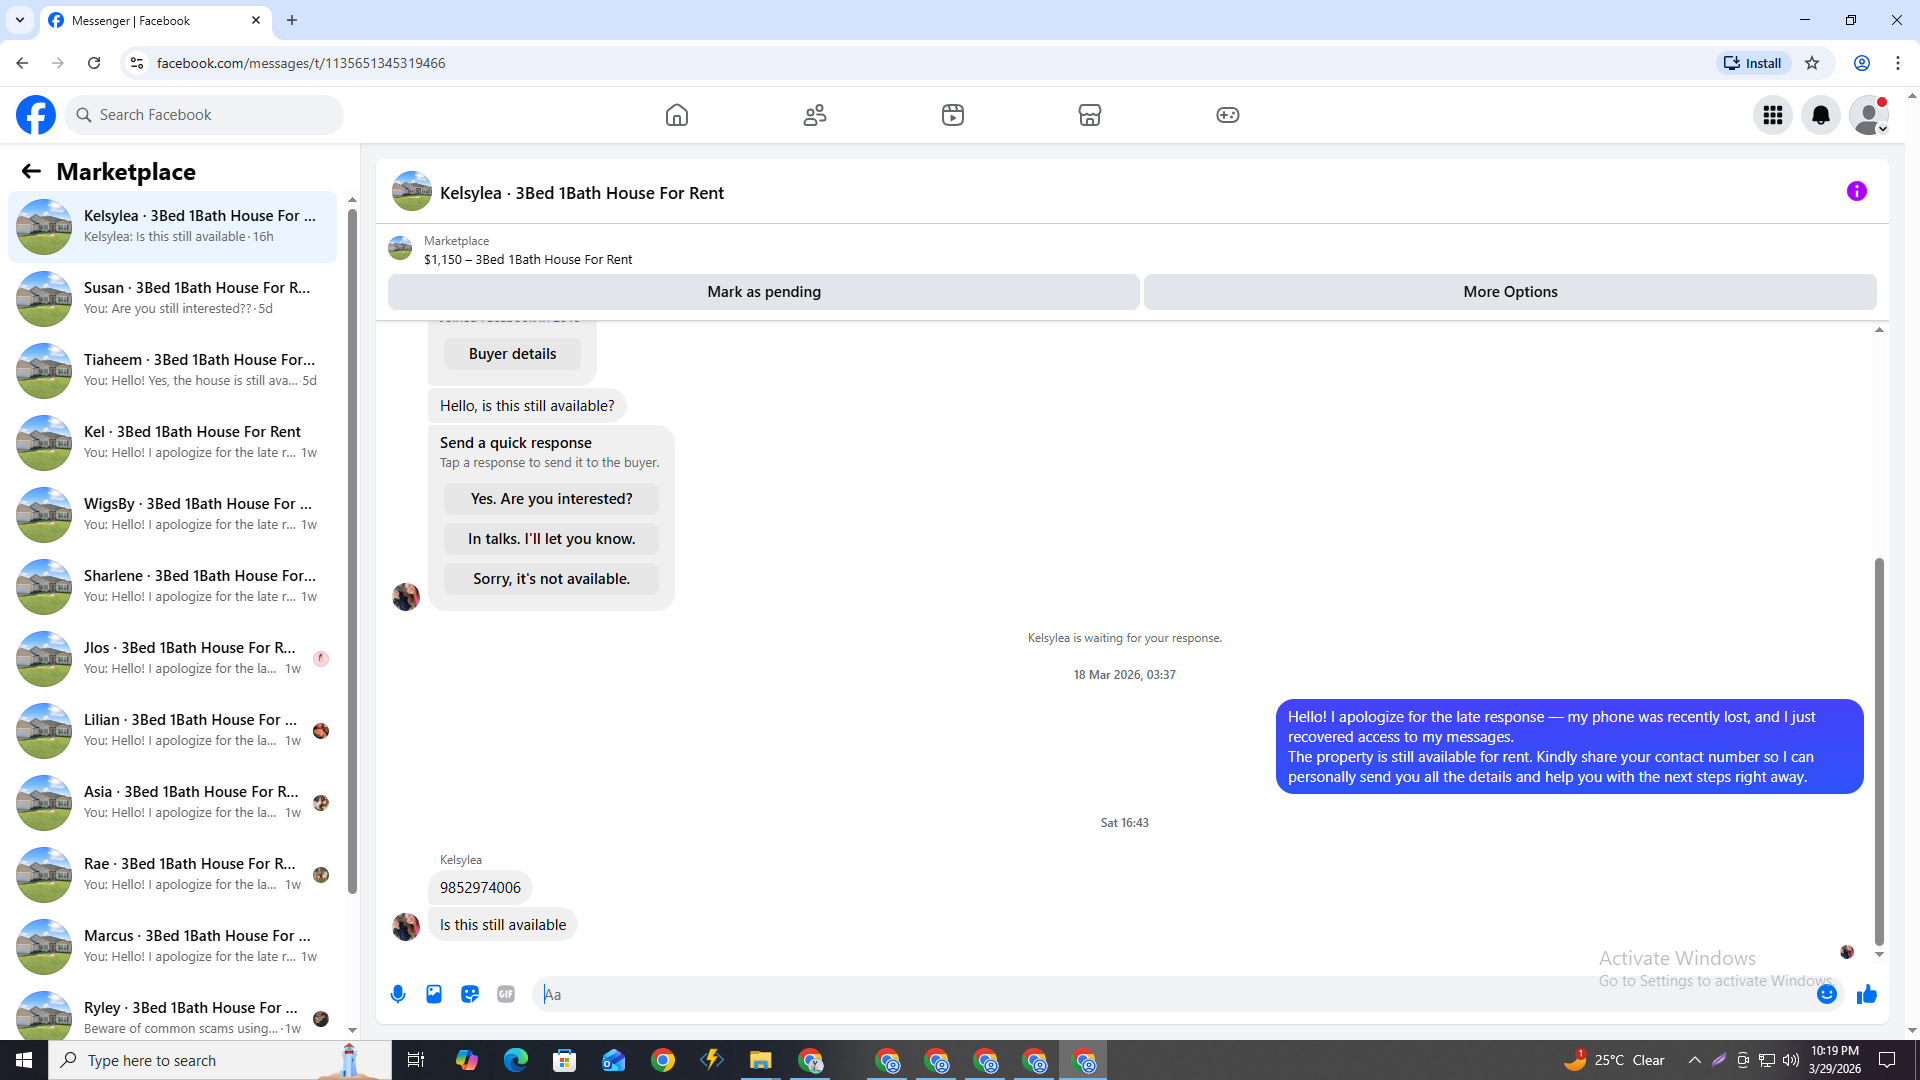
Task: Install the Facebook app from the address bar
Action: click(1753, 63)
